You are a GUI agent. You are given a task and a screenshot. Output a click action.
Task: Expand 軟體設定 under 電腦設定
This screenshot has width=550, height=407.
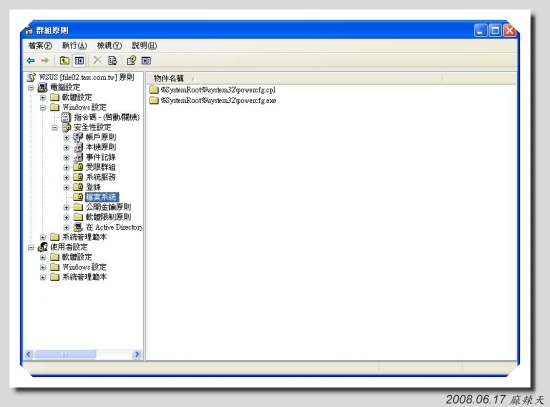[43, 97]
